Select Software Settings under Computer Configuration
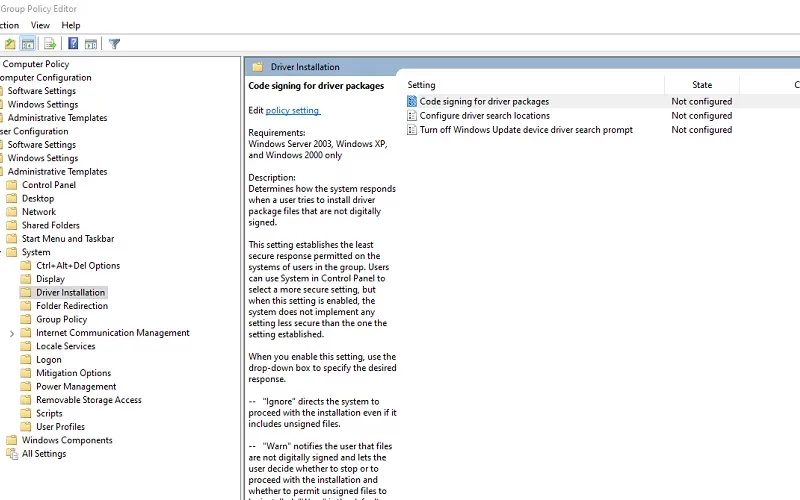 (x=41, y=91)
